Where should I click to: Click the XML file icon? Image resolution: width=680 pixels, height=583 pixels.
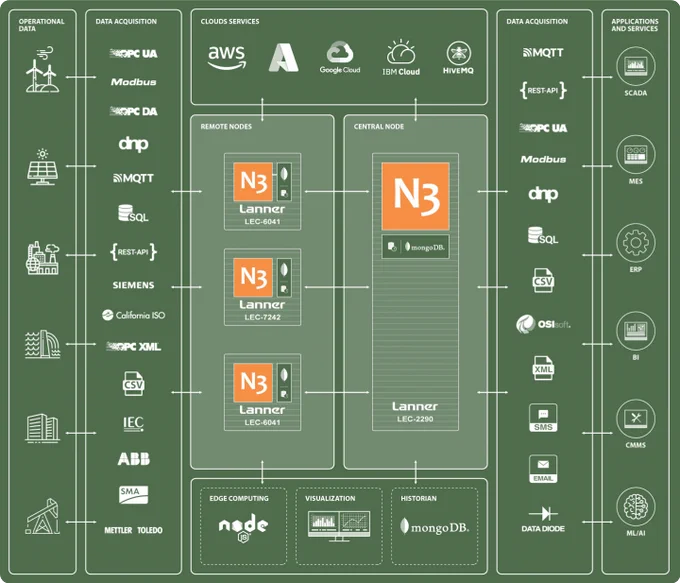[x=543, y=368]
